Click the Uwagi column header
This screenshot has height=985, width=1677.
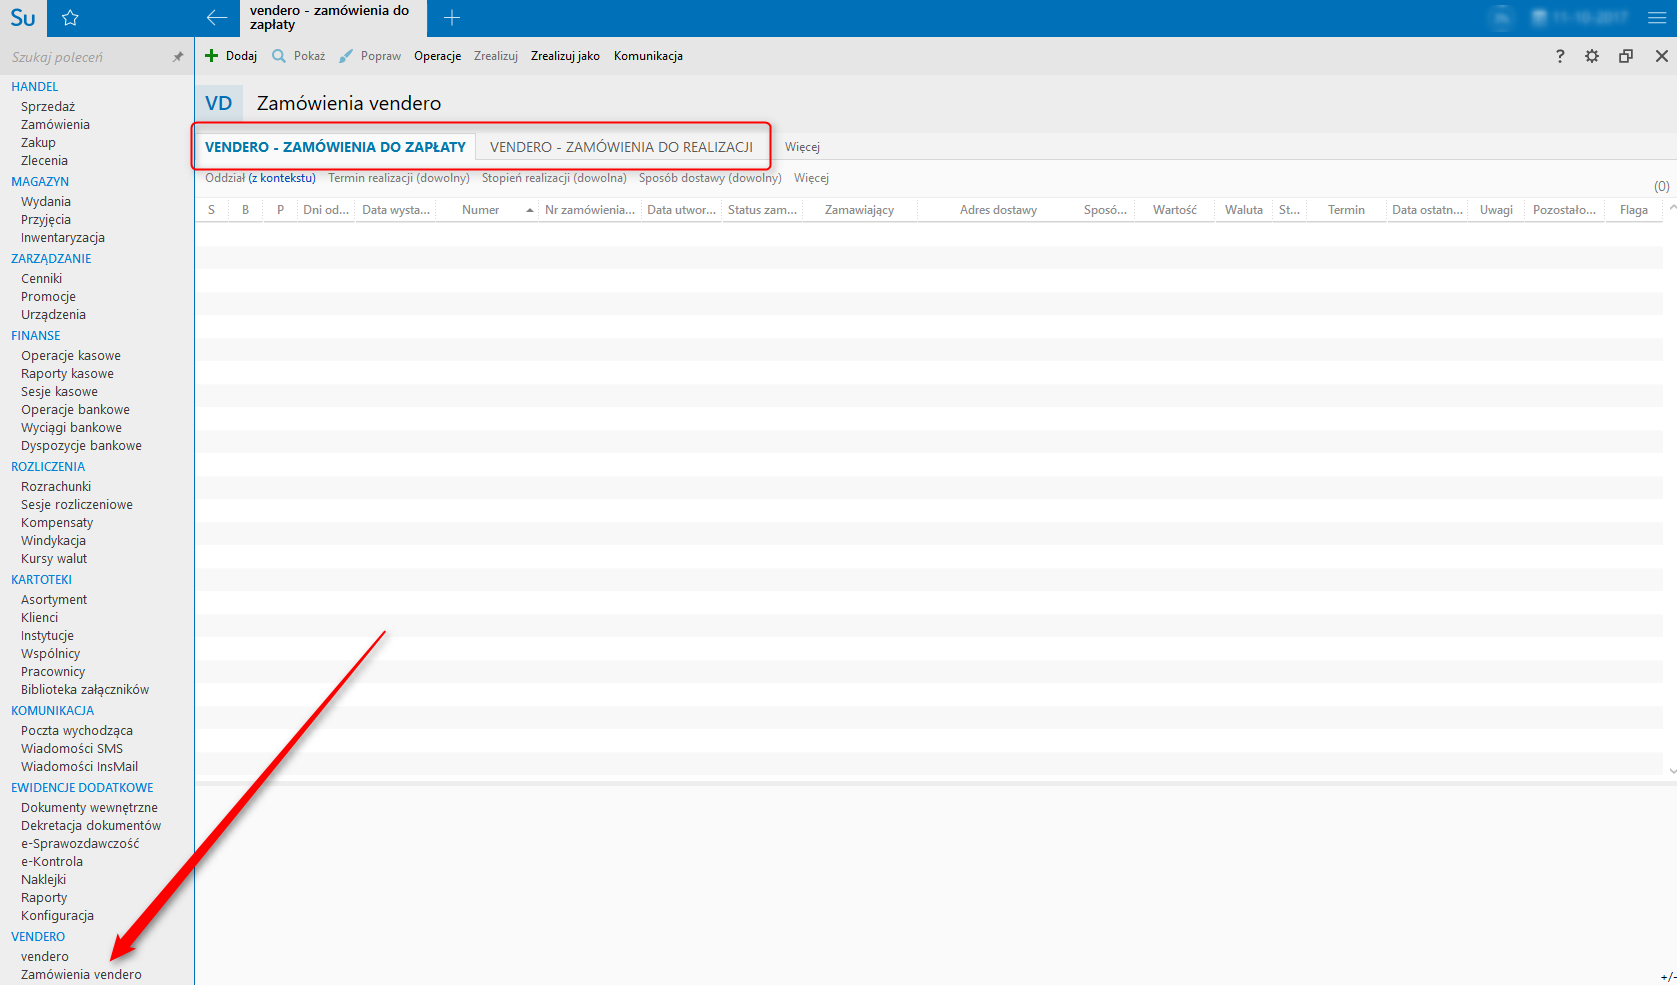1496,210
